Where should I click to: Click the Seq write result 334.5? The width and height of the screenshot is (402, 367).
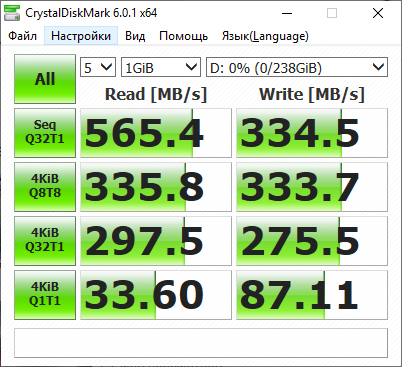click(312, 133)
